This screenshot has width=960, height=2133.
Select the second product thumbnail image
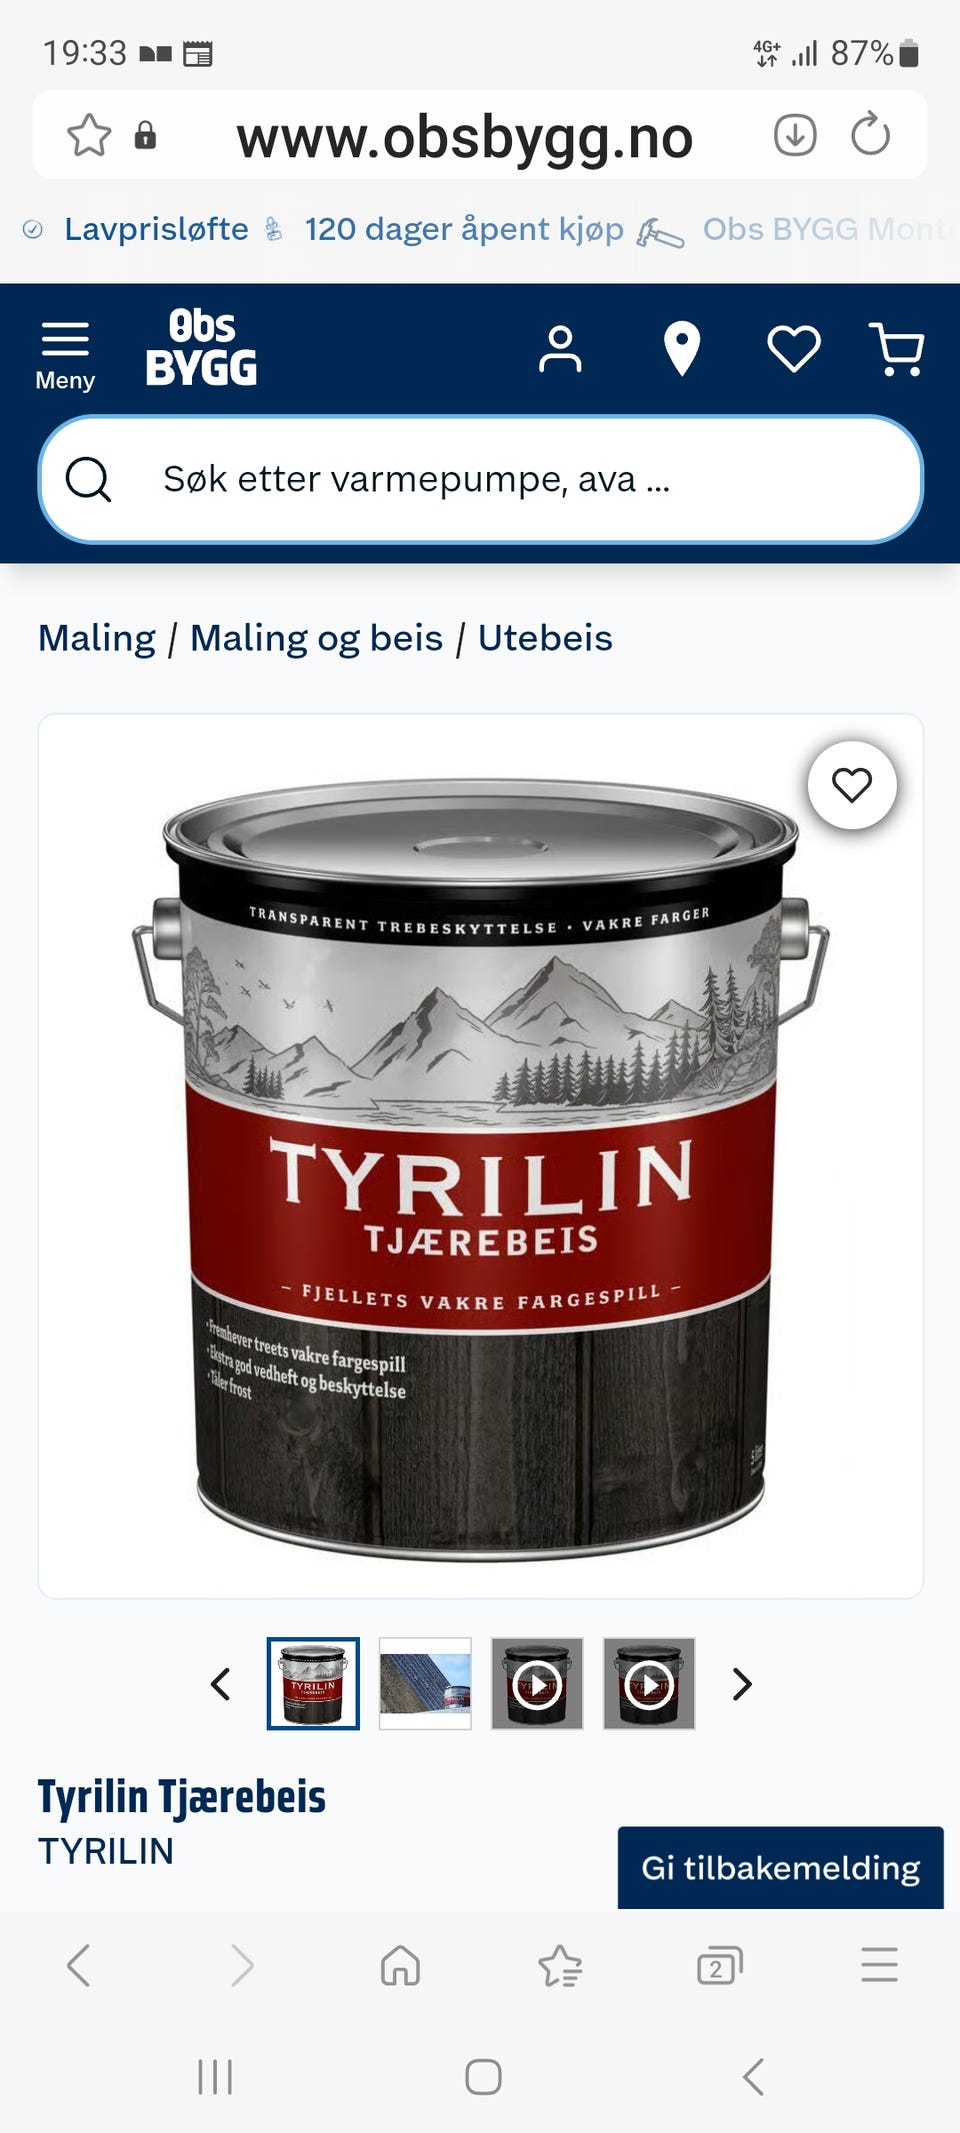tap(425, 1683)
